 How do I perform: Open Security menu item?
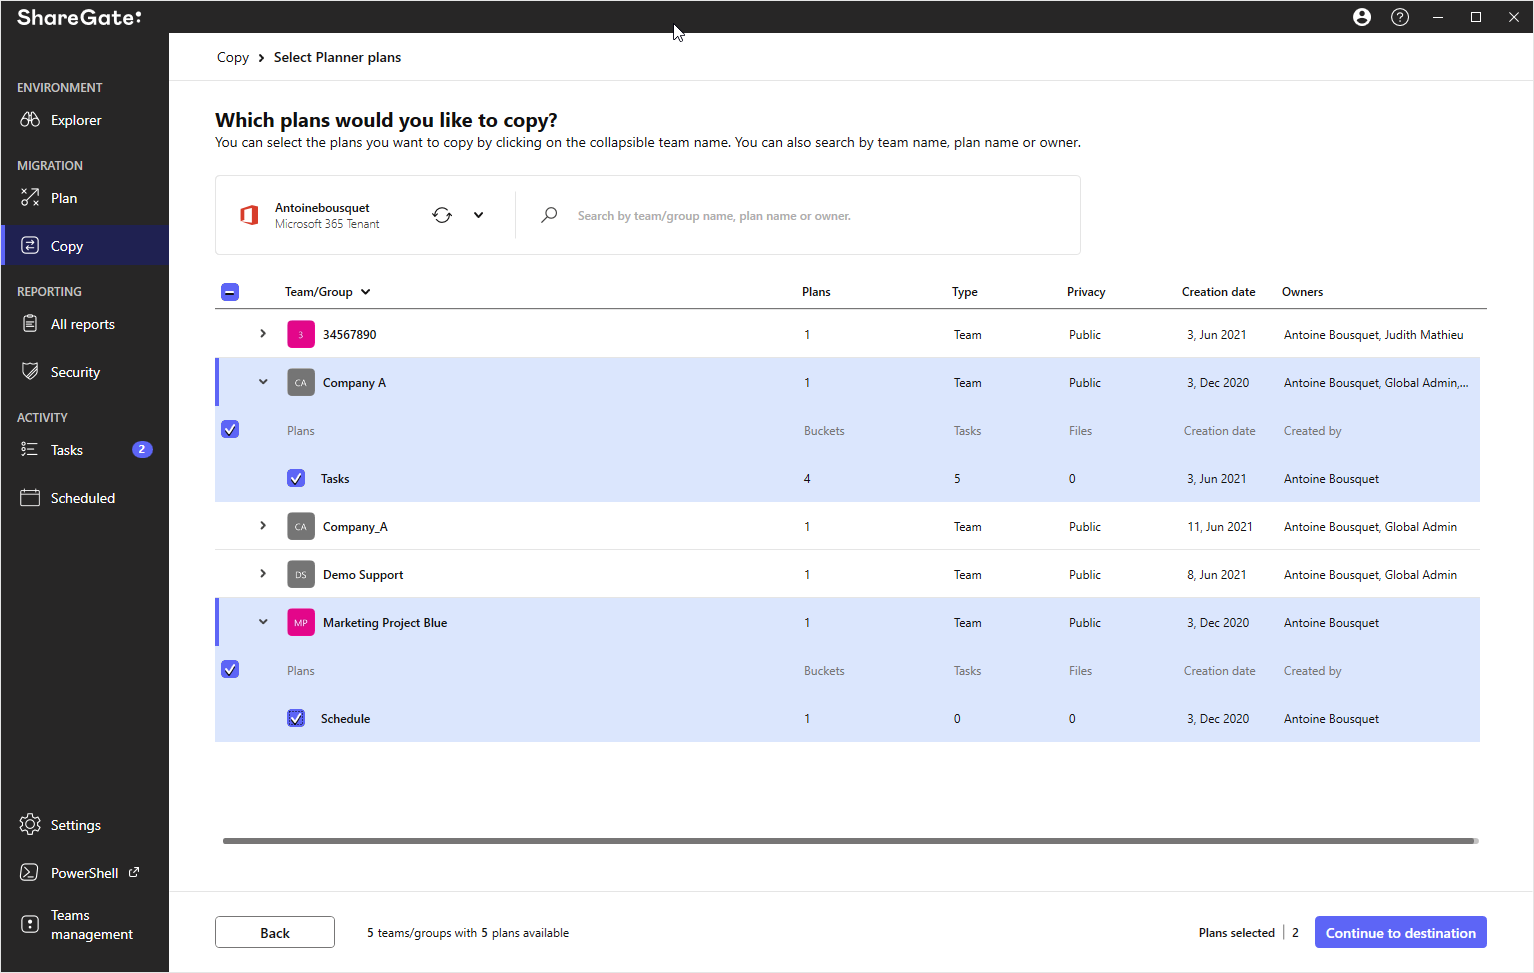85,372
